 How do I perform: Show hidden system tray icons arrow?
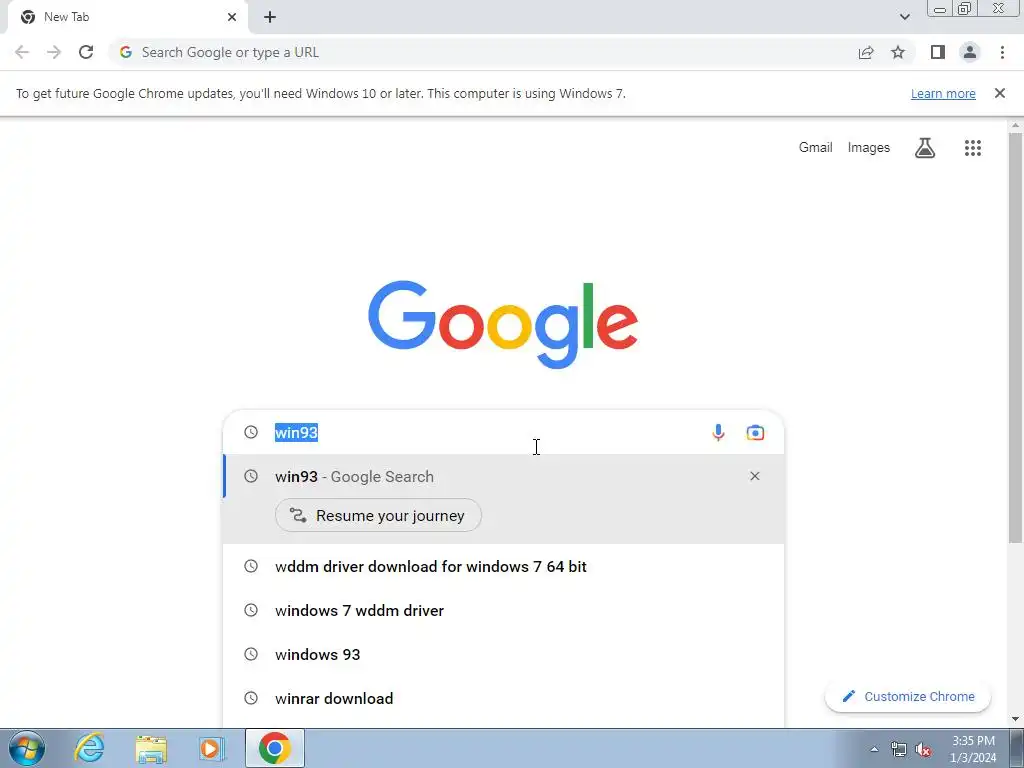(x=874, y=749)
